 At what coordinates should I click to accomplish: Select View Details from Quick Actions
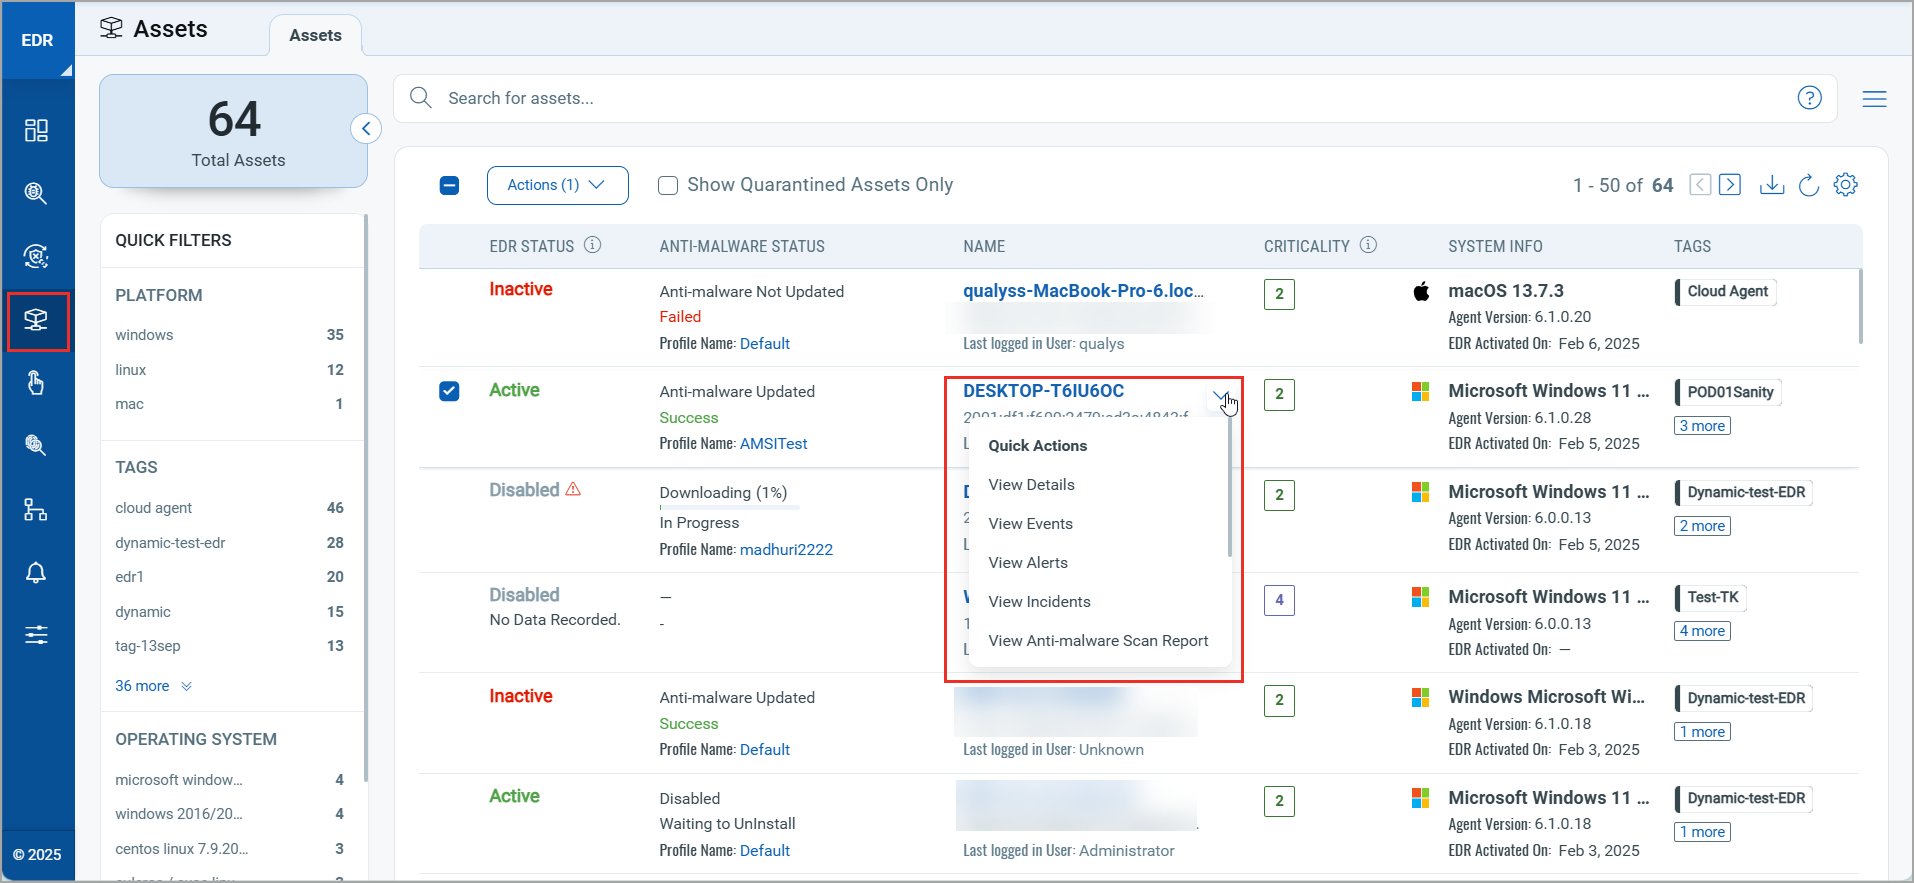tap(1031, 485)
